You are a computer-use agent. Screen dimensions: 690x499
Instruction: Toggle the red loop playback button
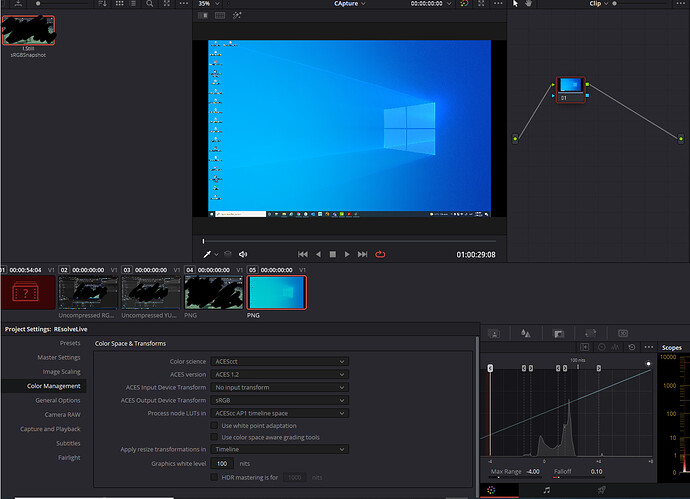pos(380,254)
